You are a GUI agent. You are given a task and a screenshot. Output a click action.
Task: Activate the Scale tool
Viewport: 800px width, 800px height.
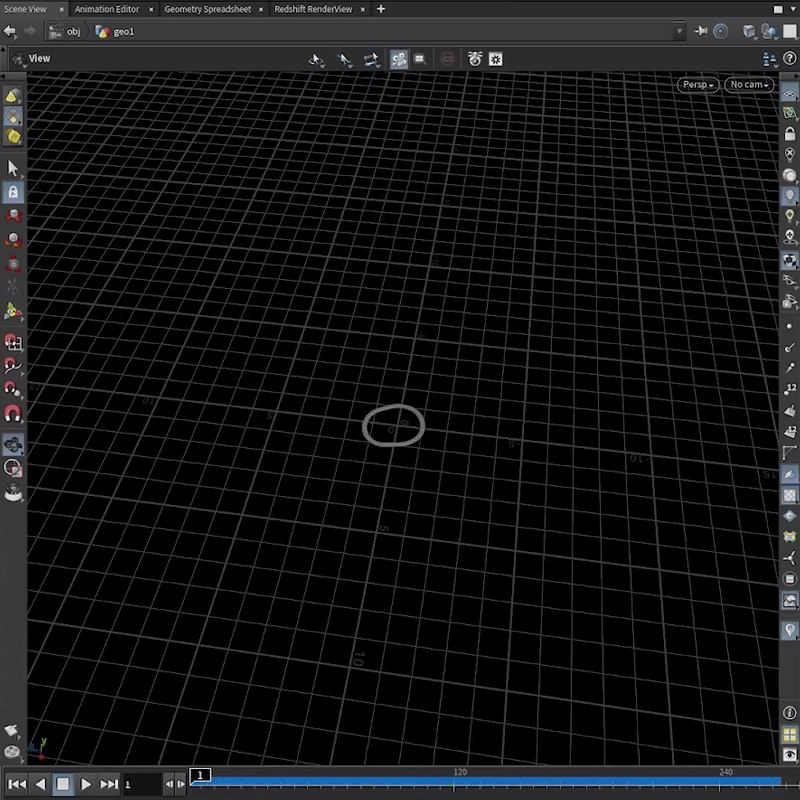13,264
